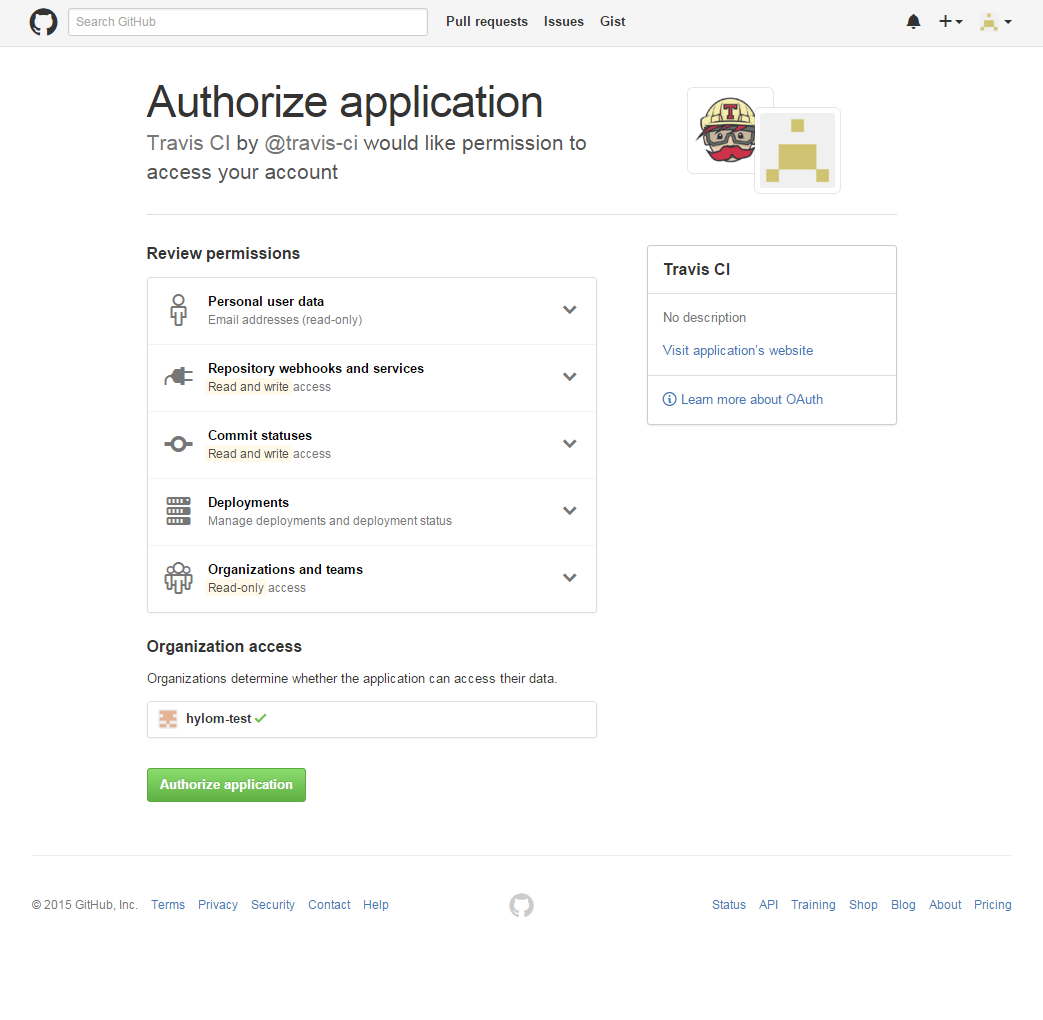
Task: Open Pricing footer link
Action: 992,905
